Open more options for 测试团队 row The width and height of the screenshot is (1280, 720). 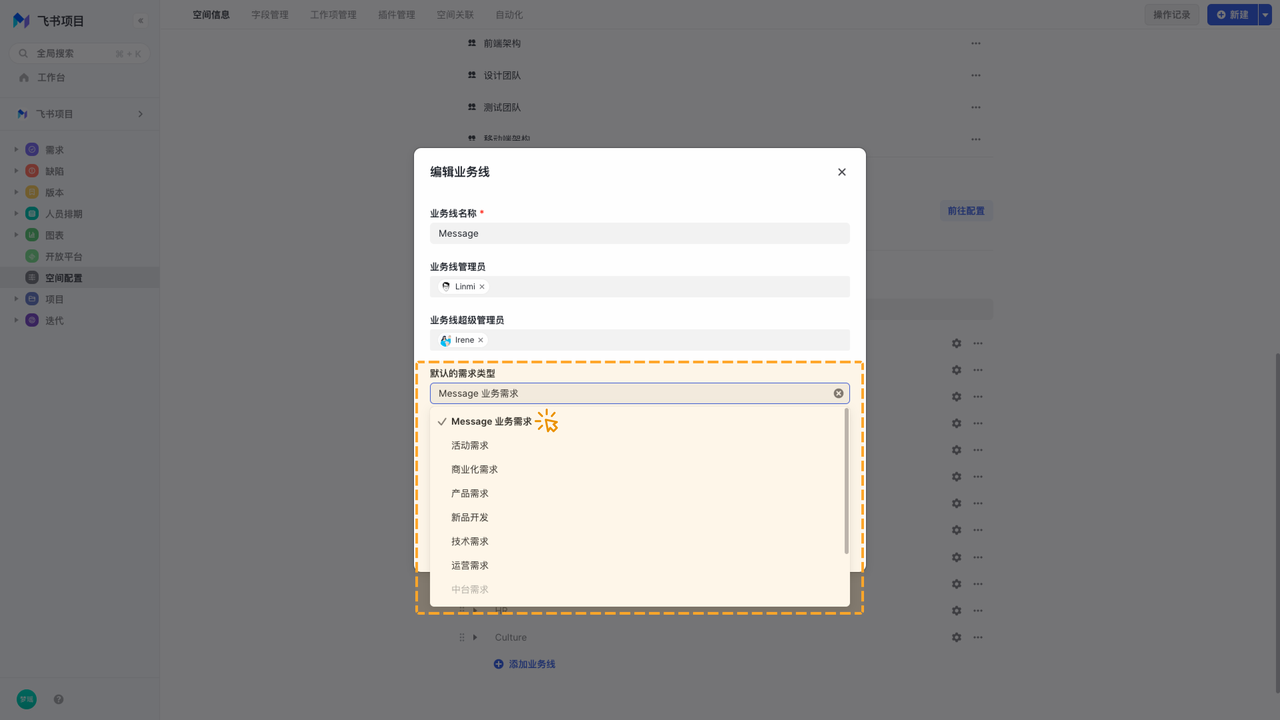tap(976, 107)
